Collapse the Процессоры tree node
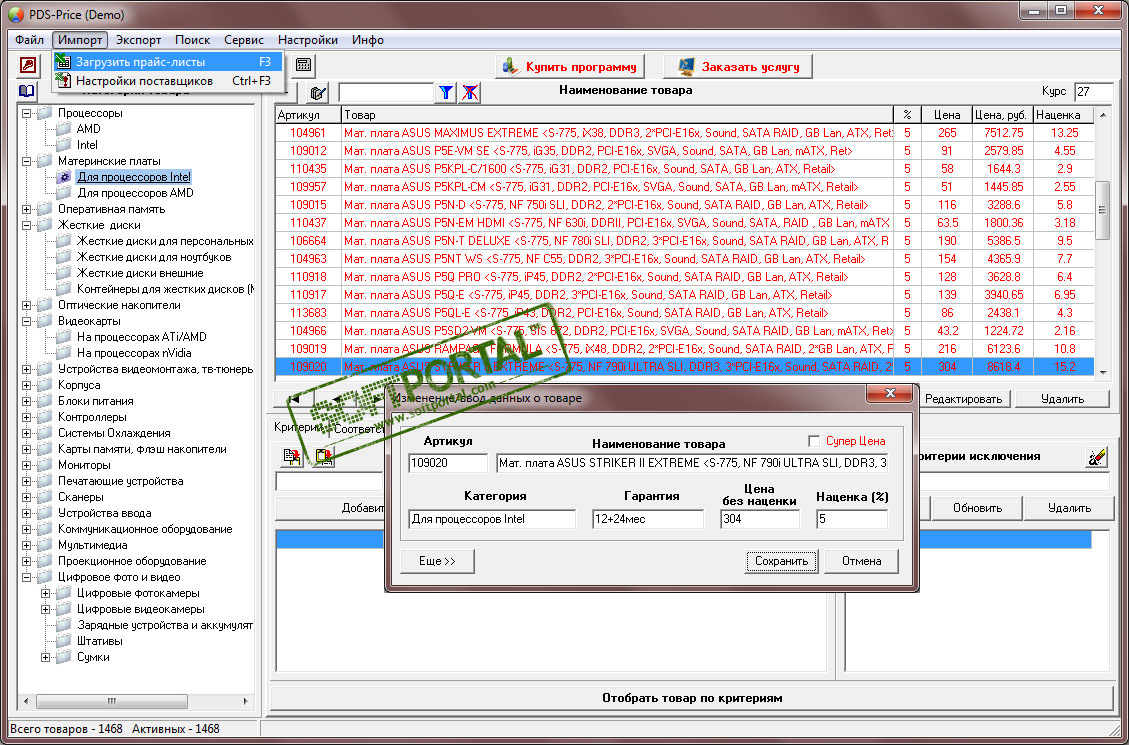The image size is (1129, 745). (27, 113)
